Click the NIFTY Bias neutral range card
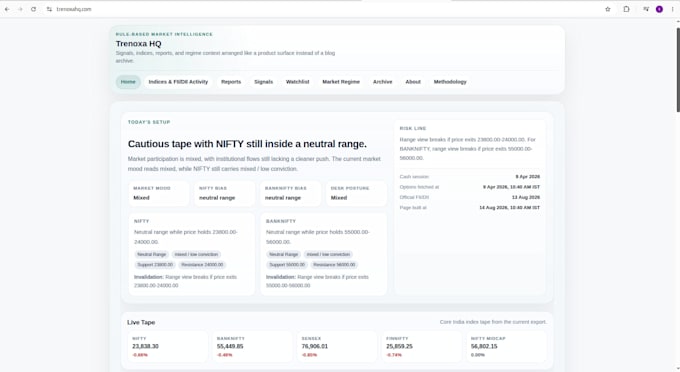 click(x=224, y=193)
